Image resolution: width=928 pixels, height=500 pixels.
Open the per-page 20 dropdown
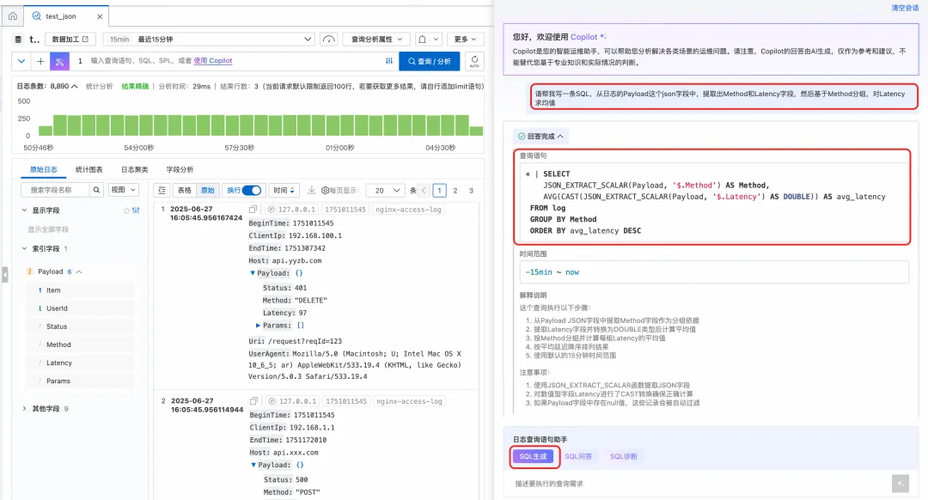pyautogui.click(x=385, y=191)
